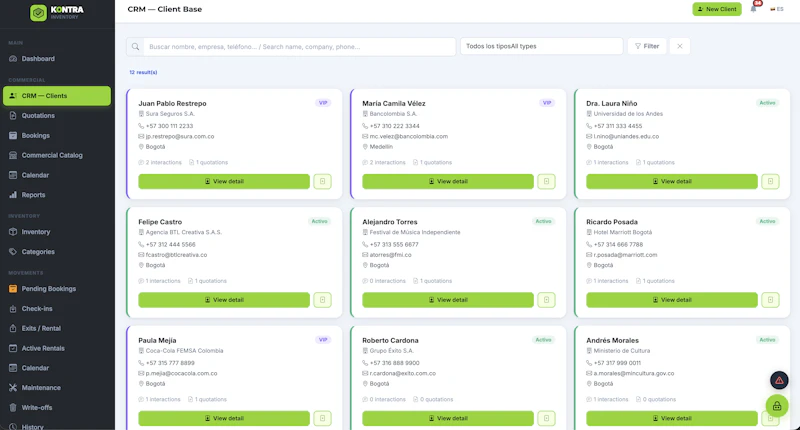
Task: Open the Commercial Catalog
Action: (57, 155)
